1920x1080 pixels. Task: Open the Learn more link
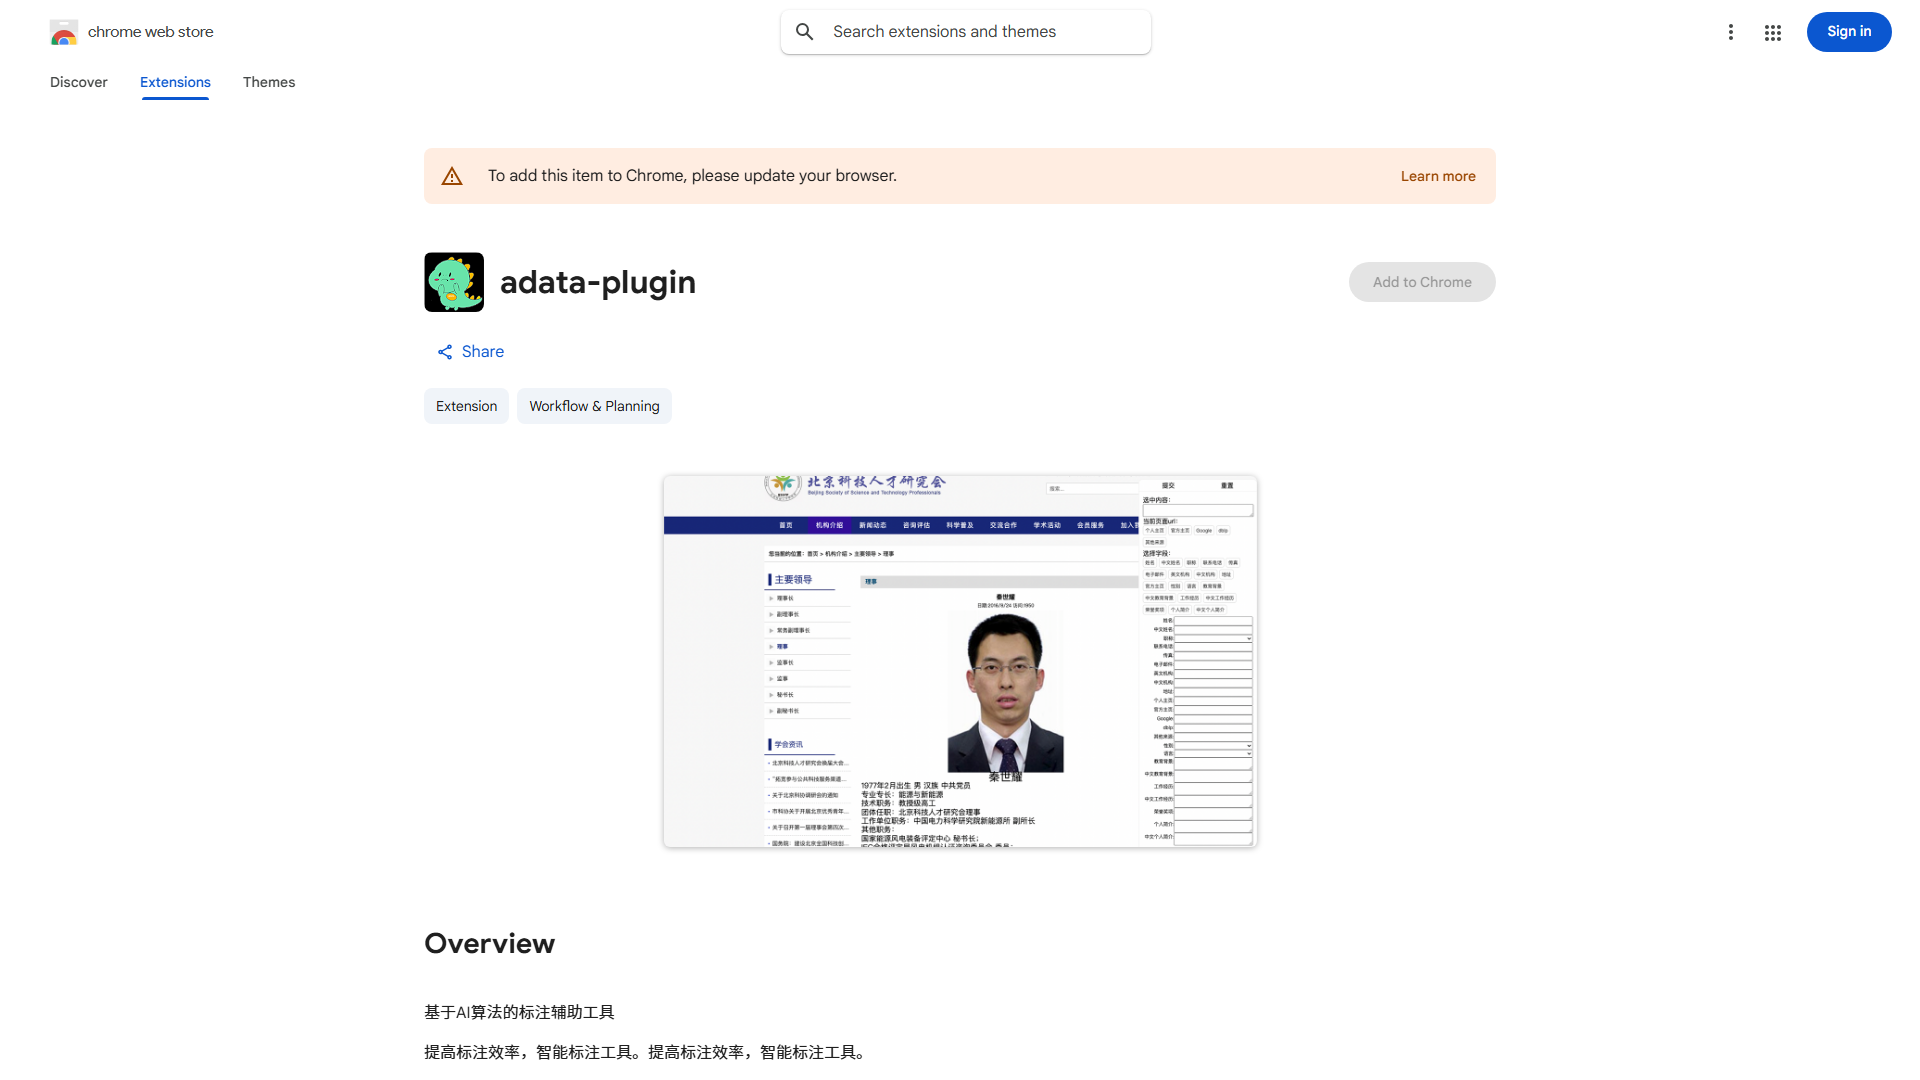click(1437, 176)
